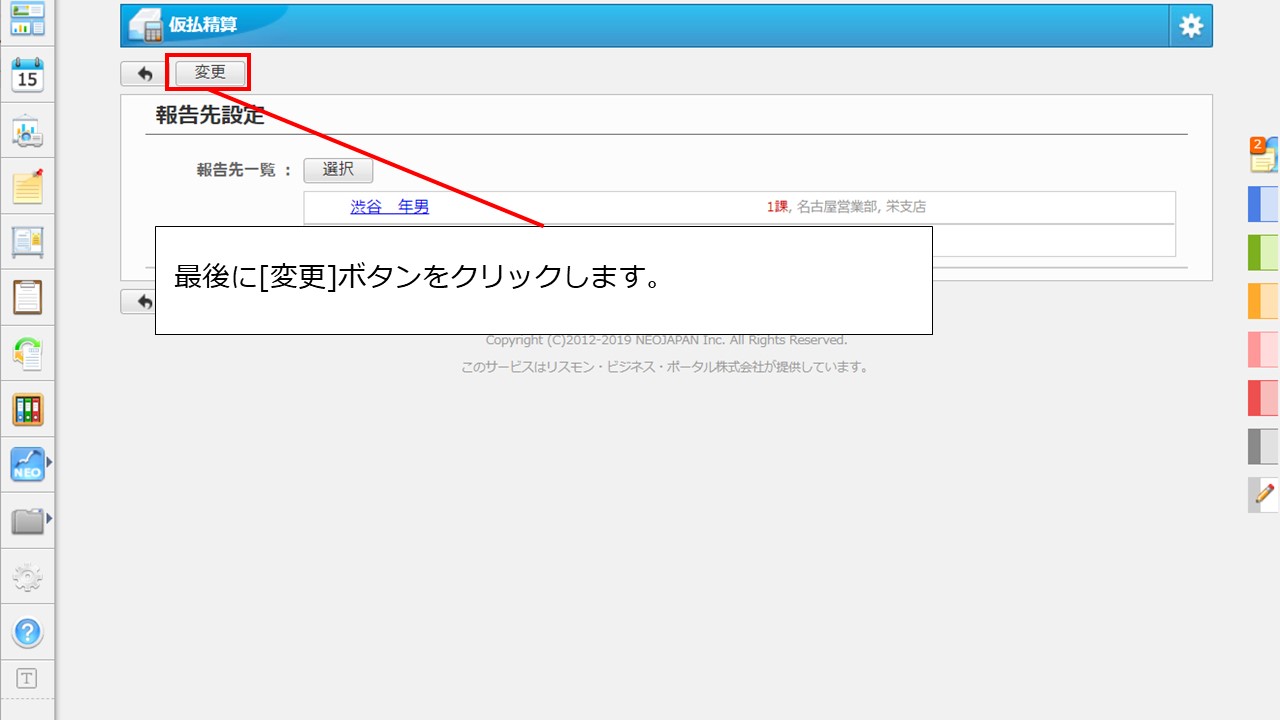1280x720 pixels.
Task: Expand the arrow beside the folder icon
Action: (49, 519)
